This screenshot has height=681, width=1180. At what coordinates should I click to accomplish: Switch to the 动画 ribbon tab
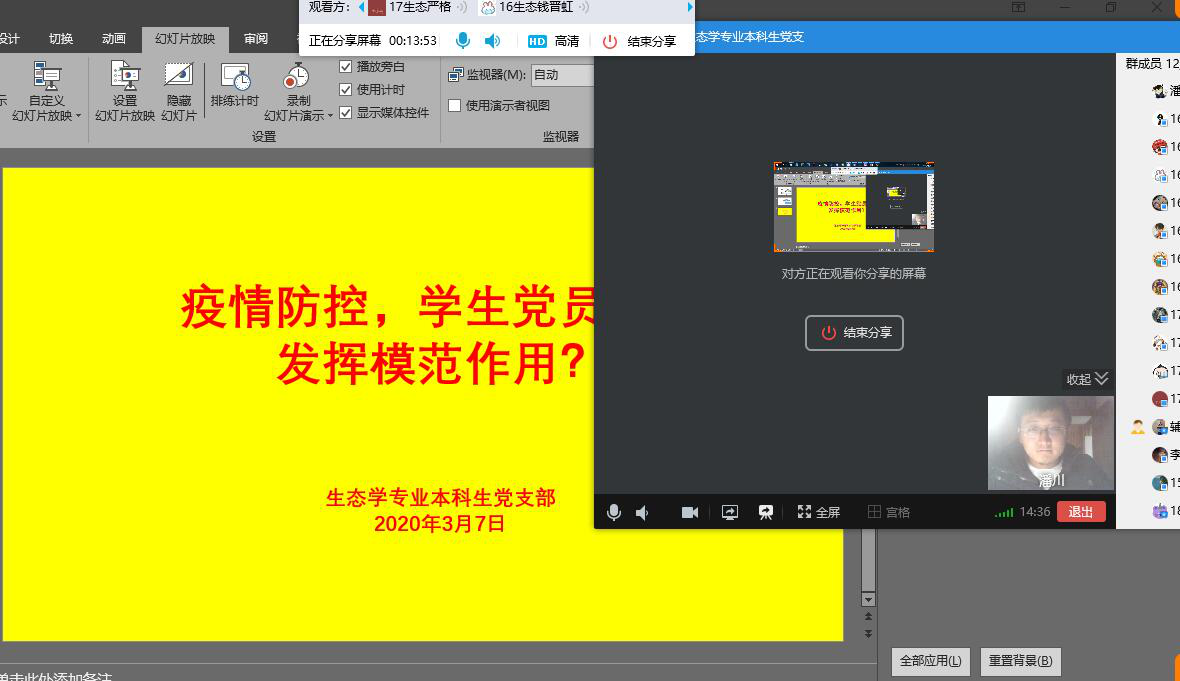tap(114, 39)
